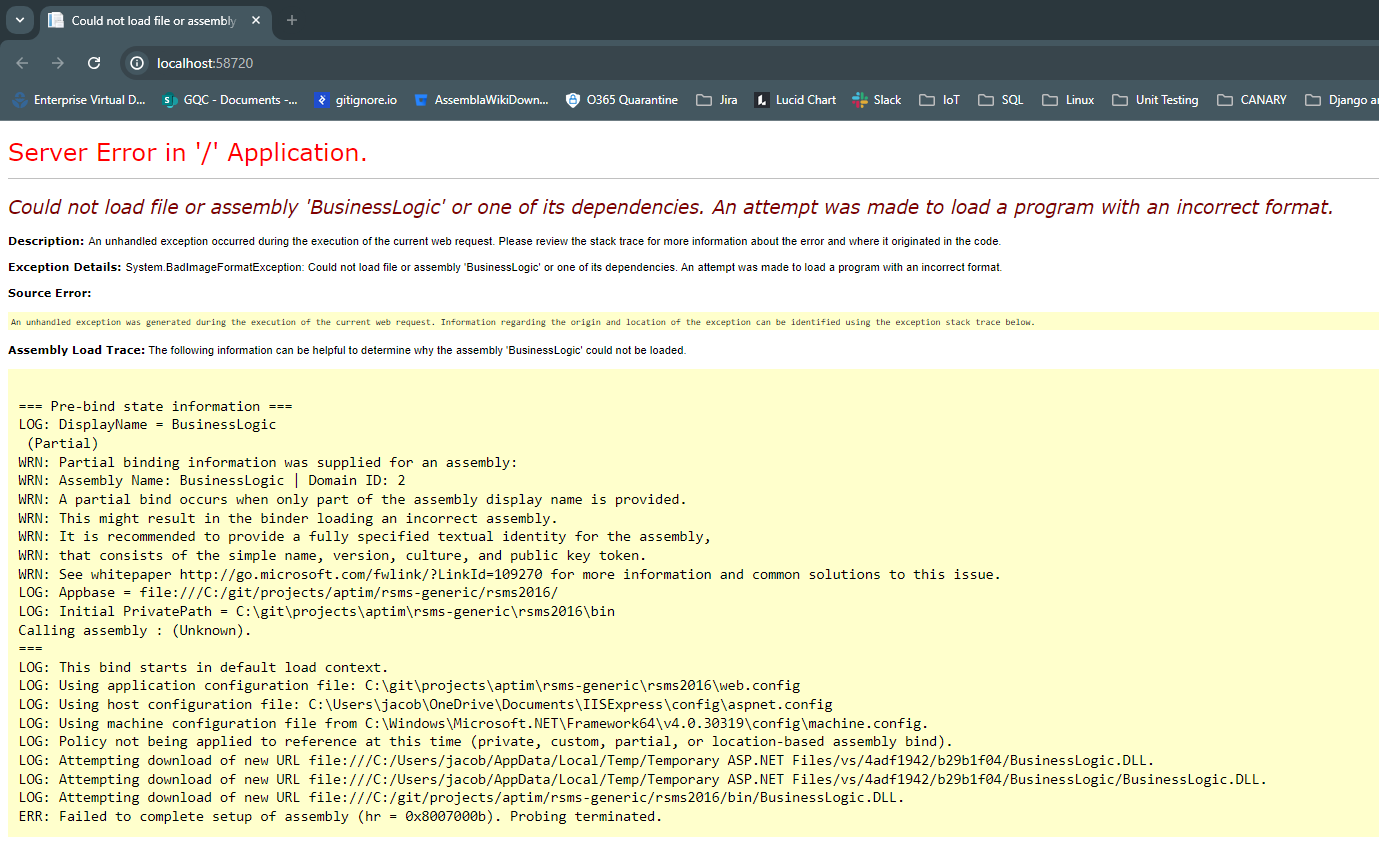The height and width of the screenshot is (843, 1379).
Task: Open the Unit Testing bookmarks folder
Action: (1155, 100)
